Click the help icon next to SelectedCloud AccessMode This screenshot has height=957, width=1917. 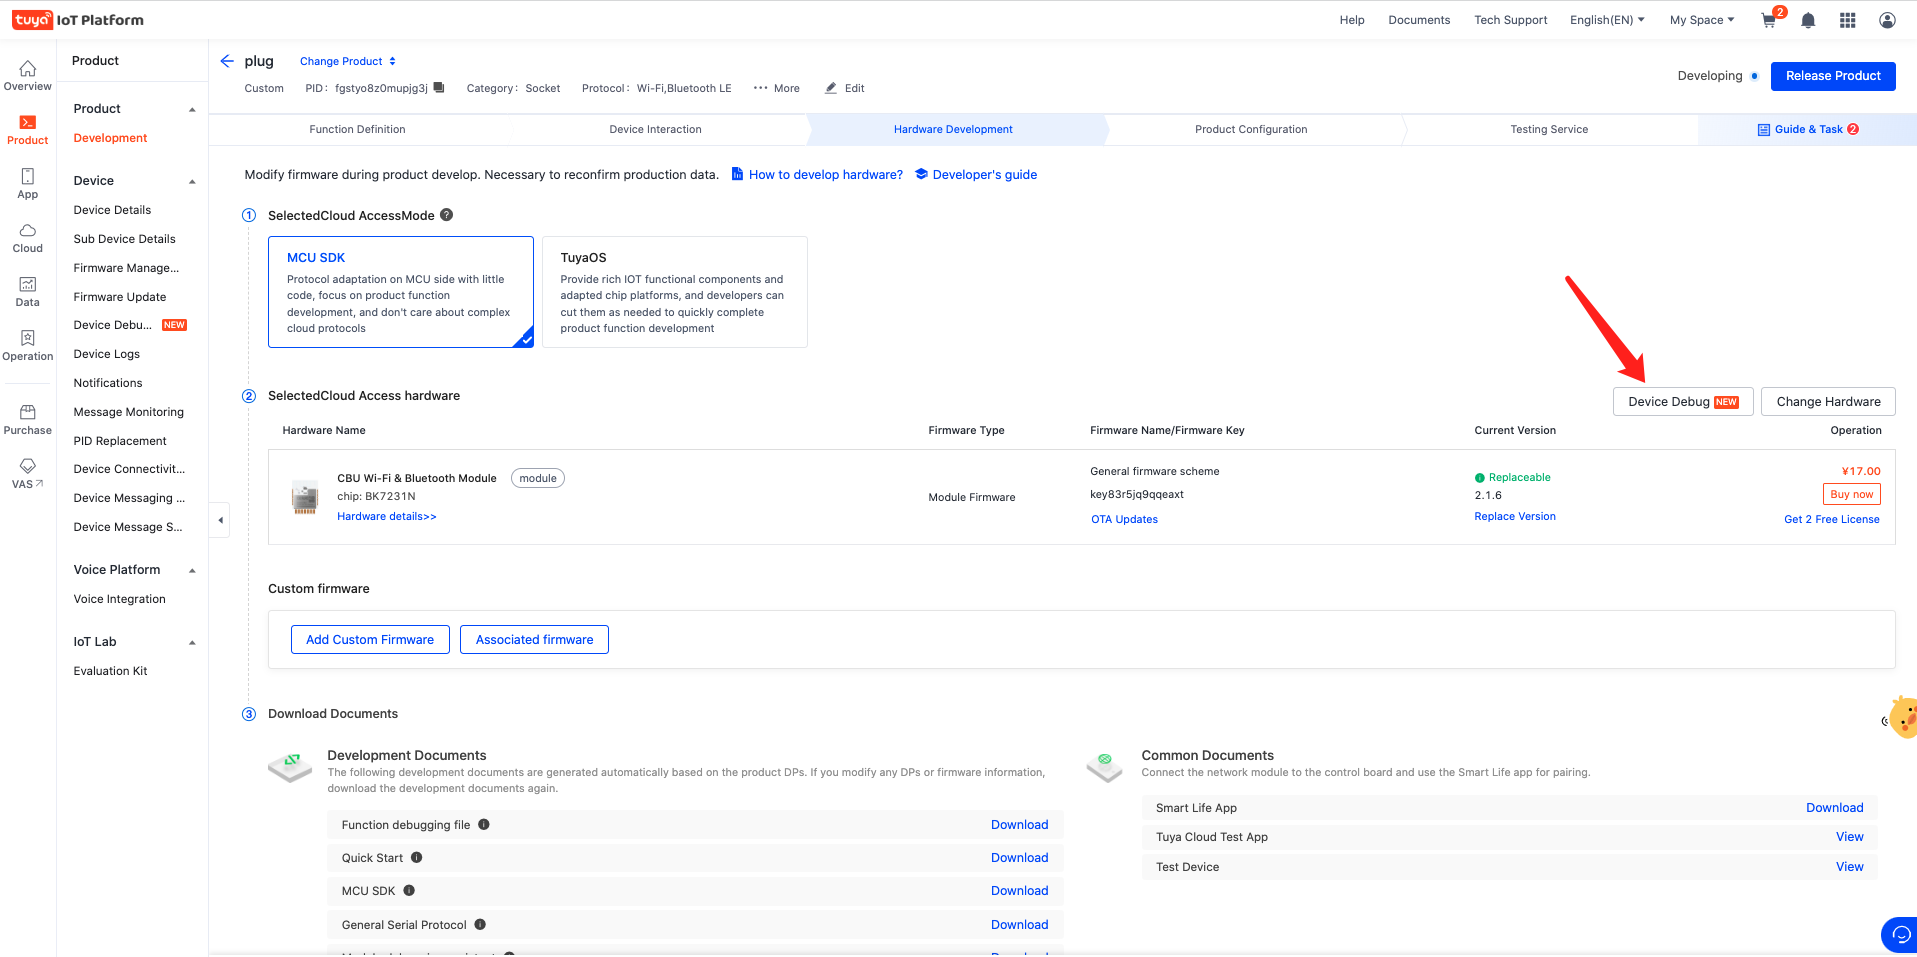click(447, 214)
